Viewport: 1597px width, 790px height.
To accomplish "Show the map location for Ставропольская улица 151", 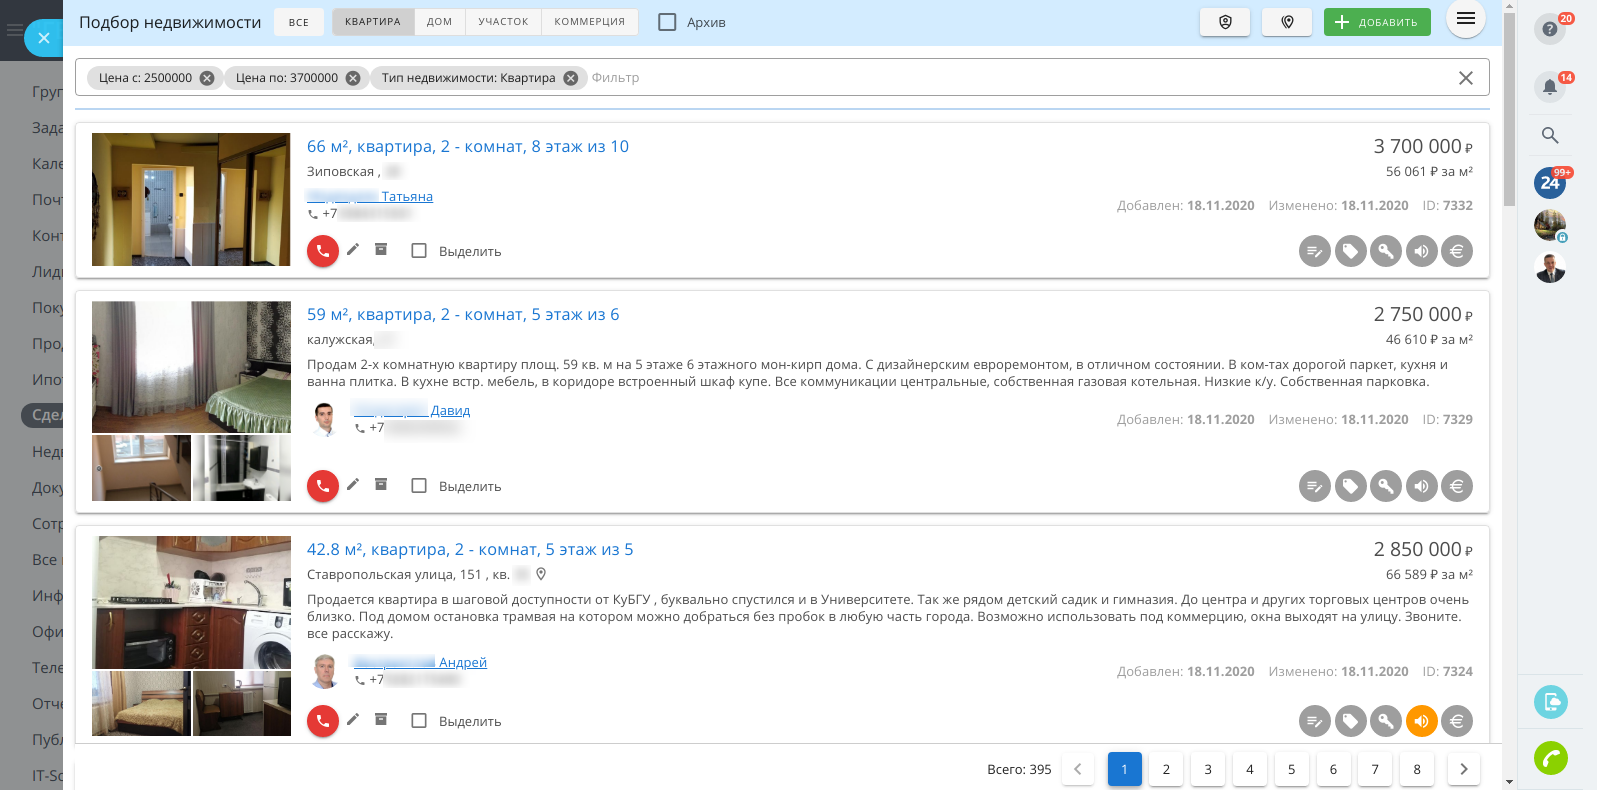I will click(541, 574).
